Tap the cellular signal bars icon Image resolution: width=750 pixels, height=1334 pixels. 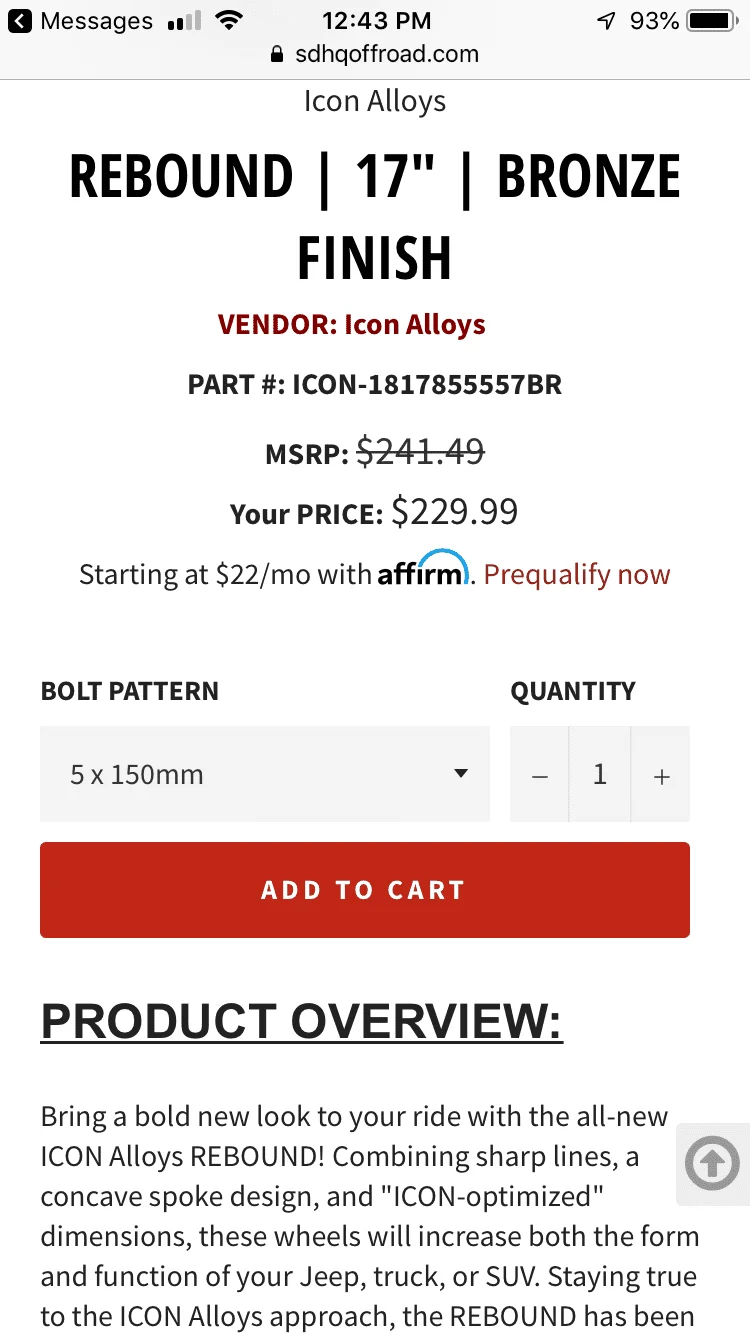click(184, 21)
